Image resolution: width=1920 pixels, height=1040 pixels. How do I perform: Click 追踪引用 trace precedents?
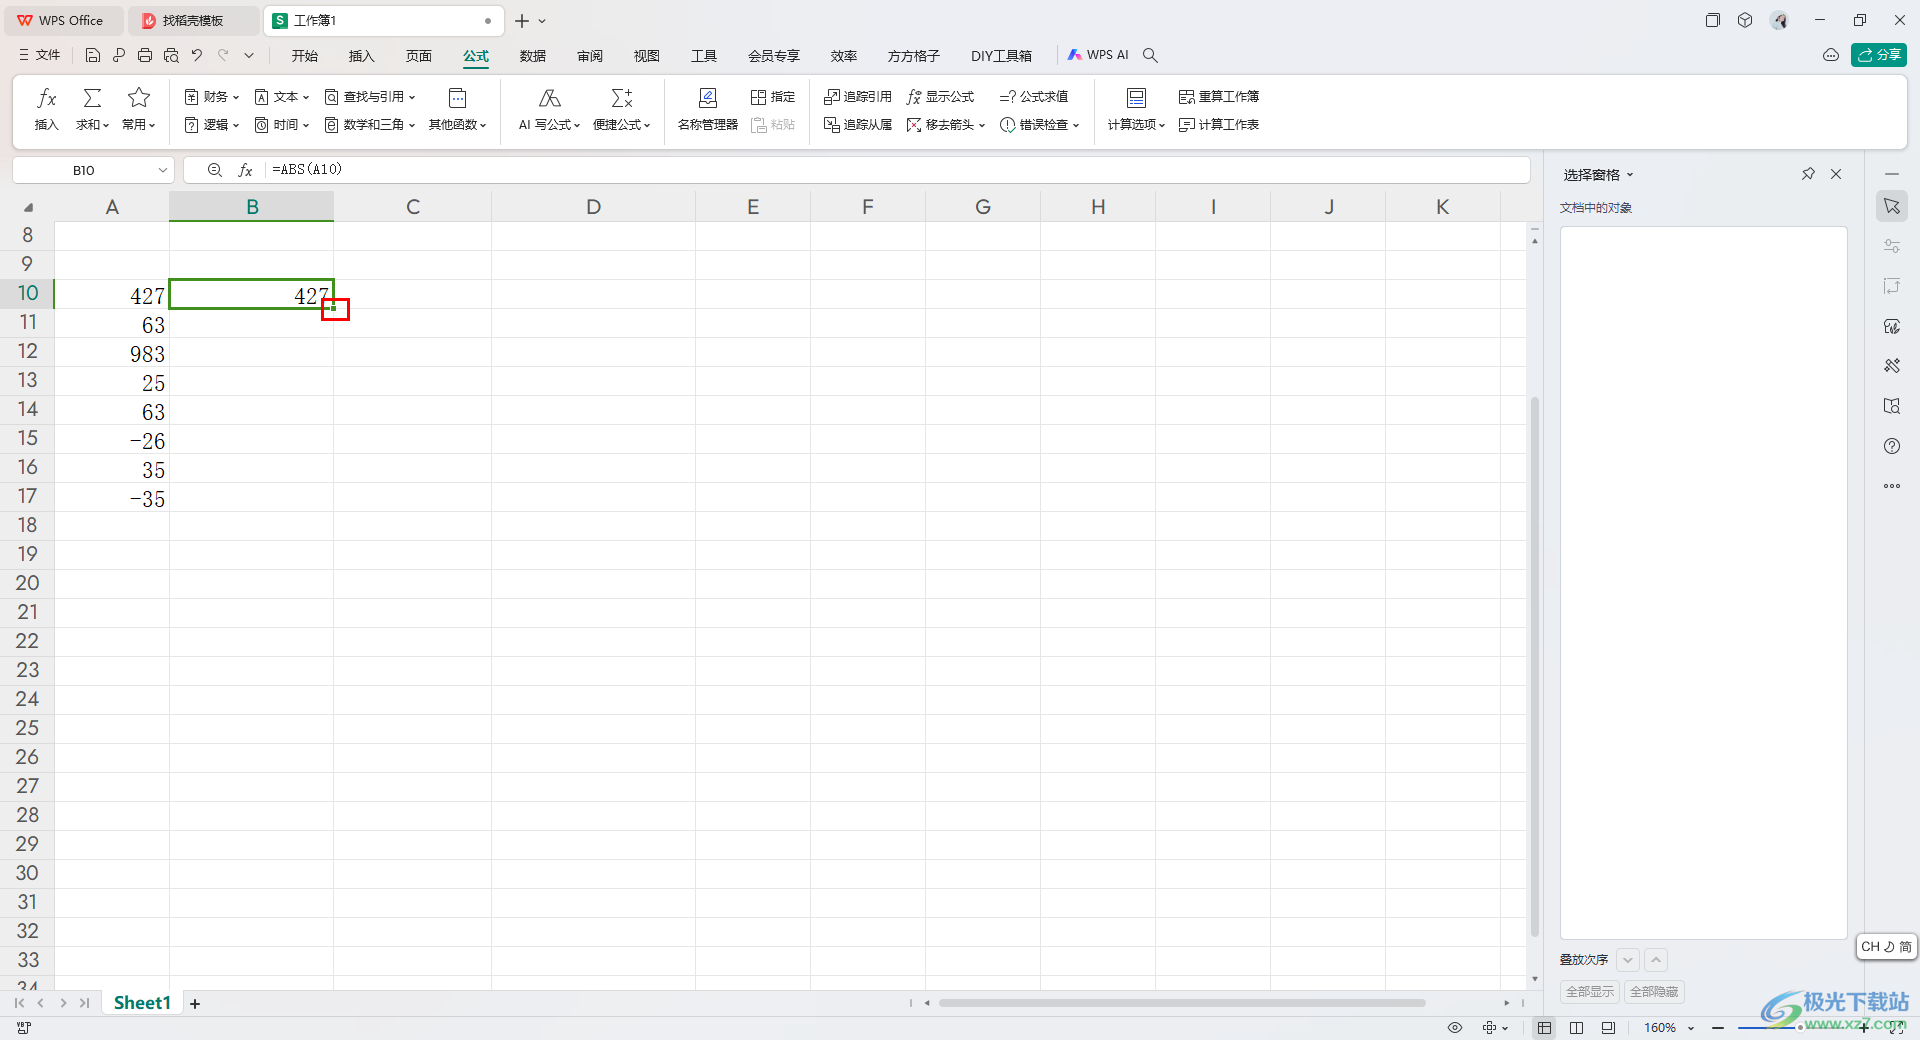[x=858, y=97]
